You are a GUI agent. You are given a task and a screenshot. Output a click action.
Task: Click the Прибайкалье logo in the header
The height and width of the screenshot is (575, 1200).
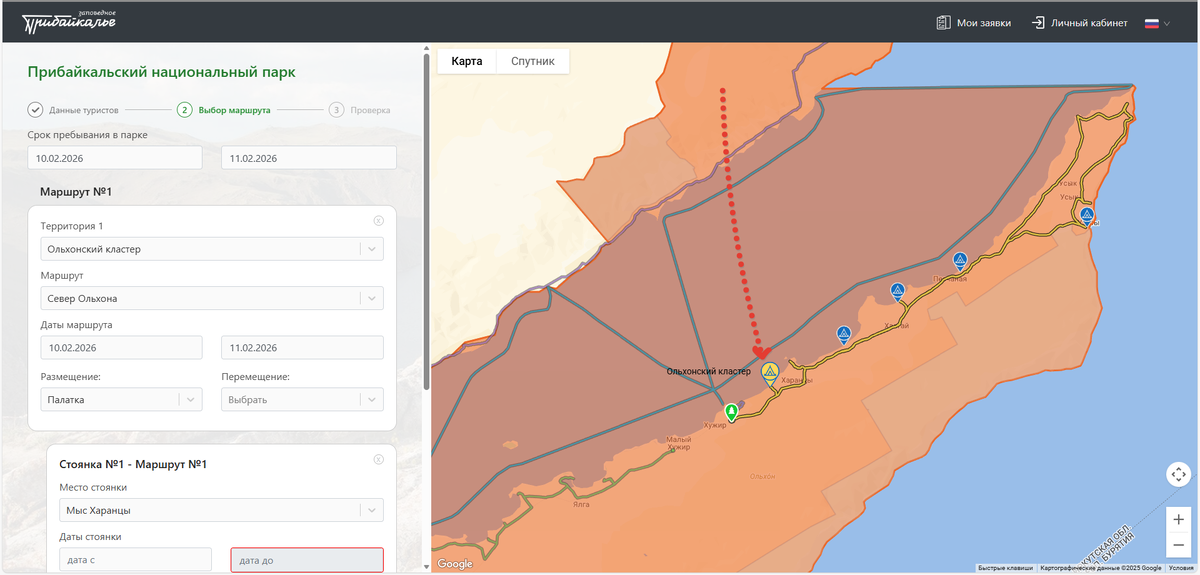tap(69, 20)
